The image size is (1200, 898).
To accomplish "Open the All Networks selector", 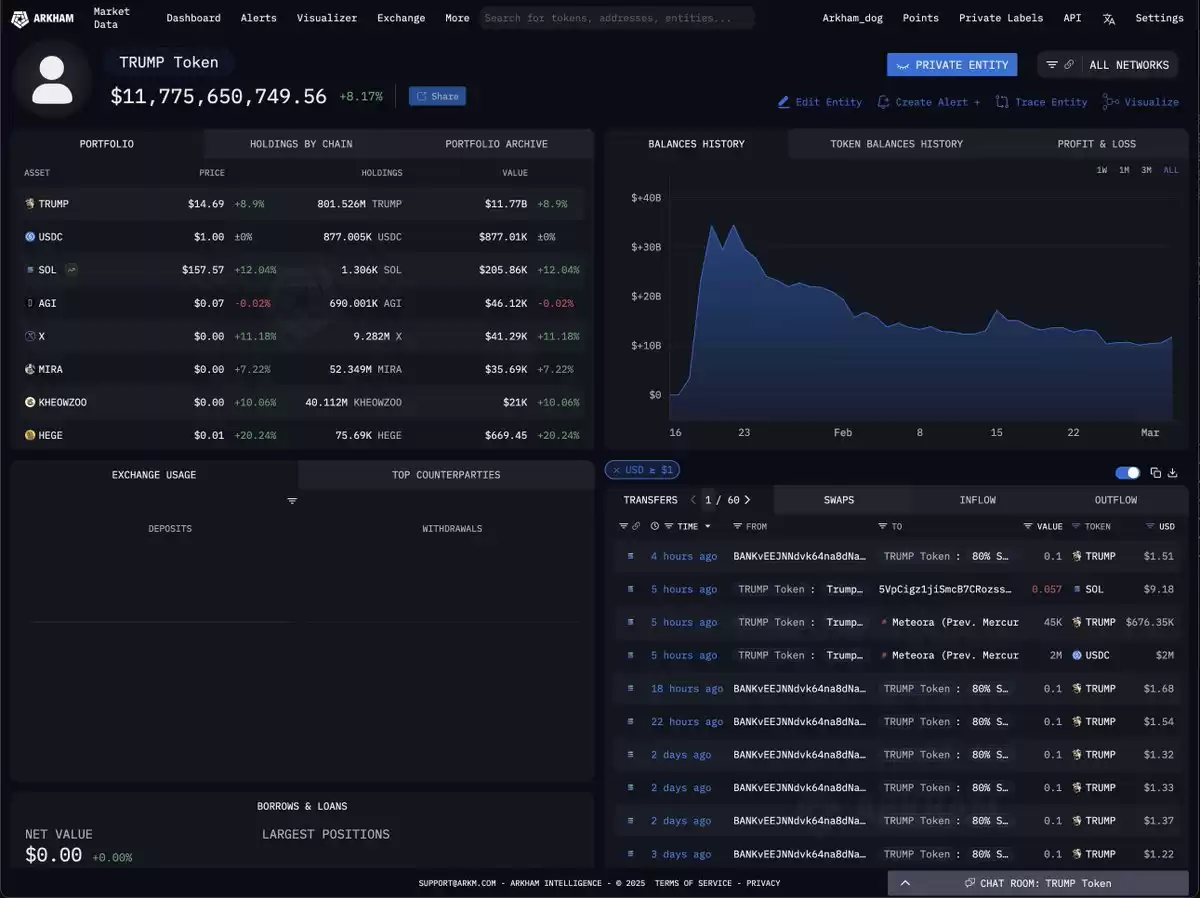I will point(1129,65).
